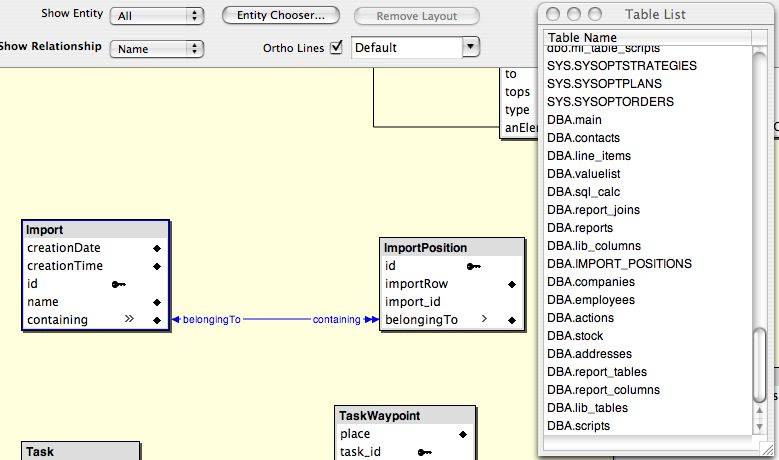This screenshot has width=779, height=460.
Task: Select DBA.valuelist in Table List
Action: 583,173
